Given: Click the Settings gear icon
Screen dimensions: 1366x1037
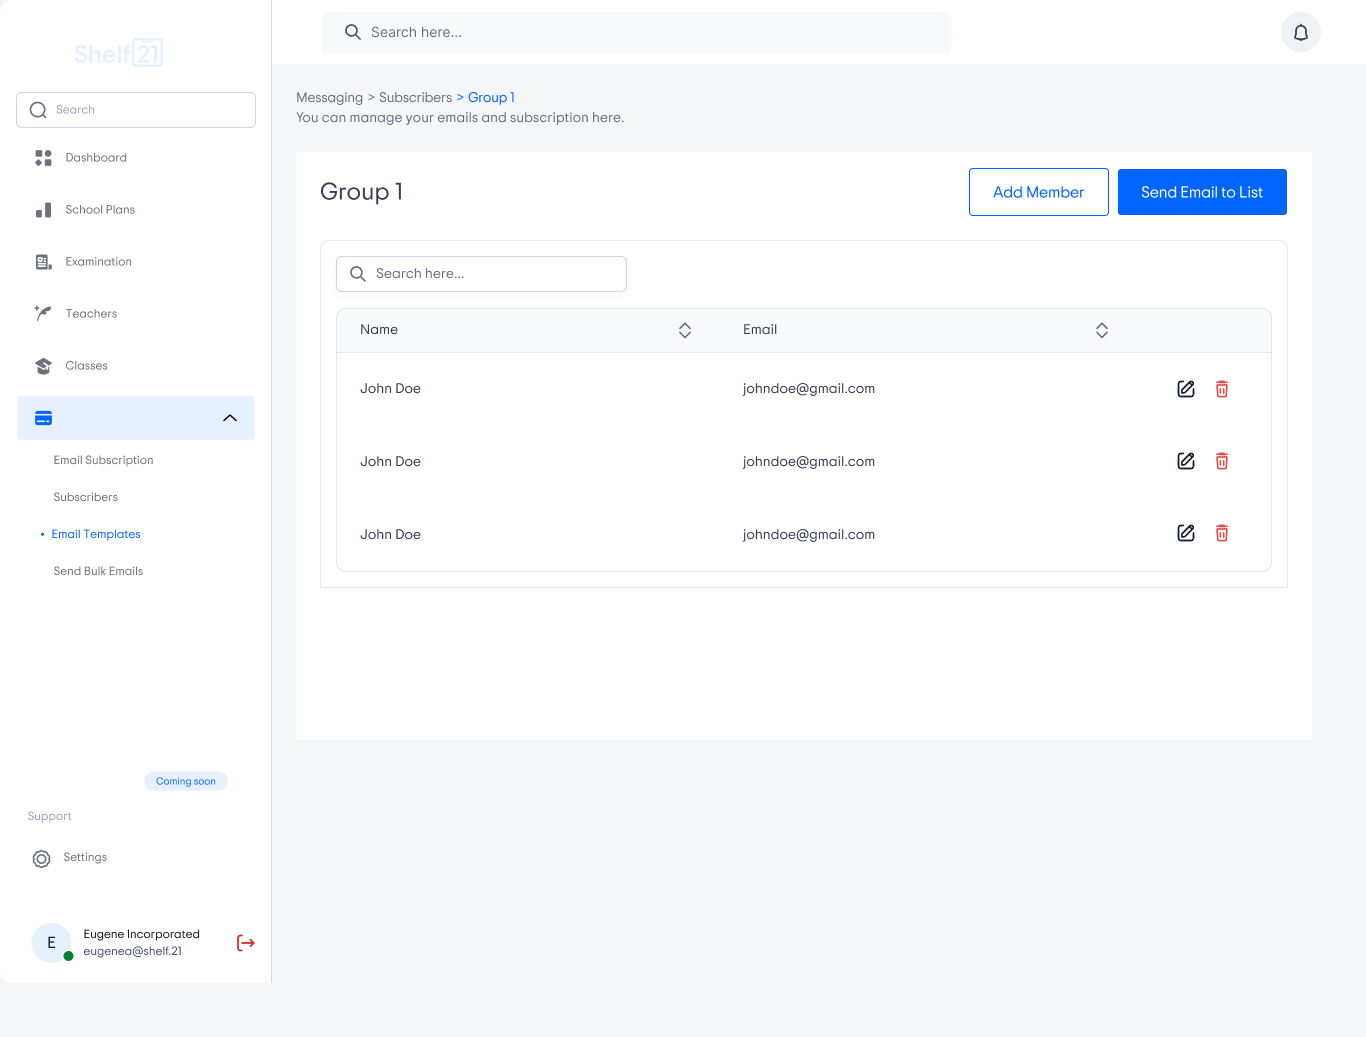Looking at the screenshot, I should [x=41, y=859].
